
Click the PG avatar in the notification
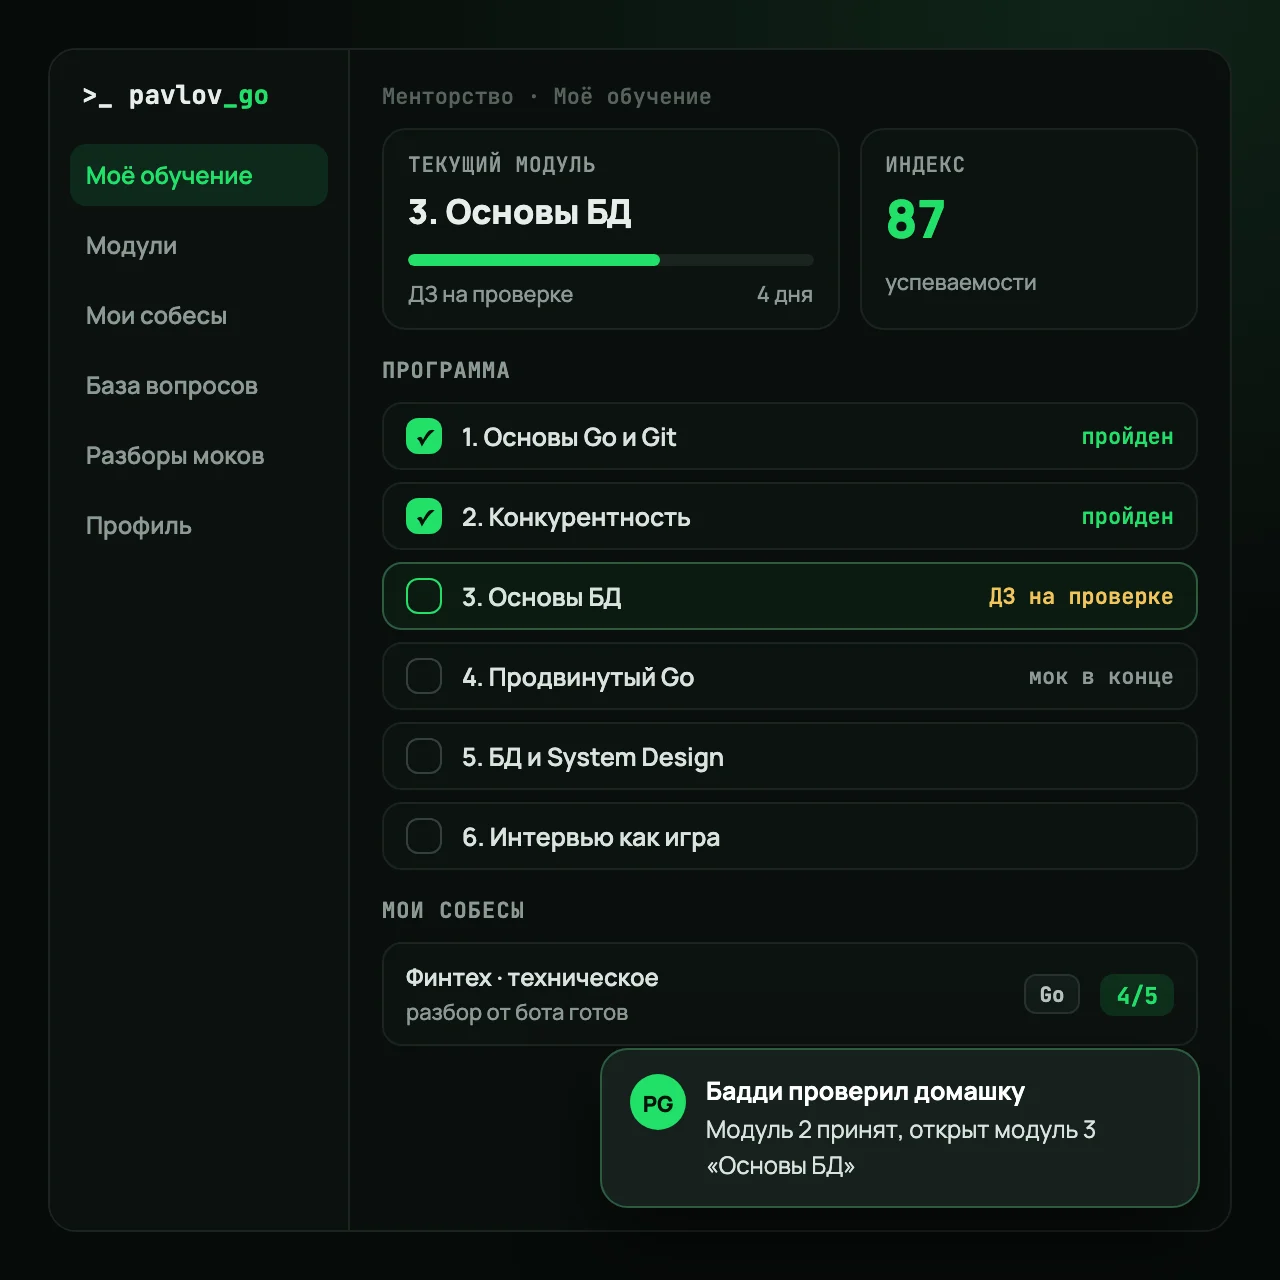click(658, 1102)
